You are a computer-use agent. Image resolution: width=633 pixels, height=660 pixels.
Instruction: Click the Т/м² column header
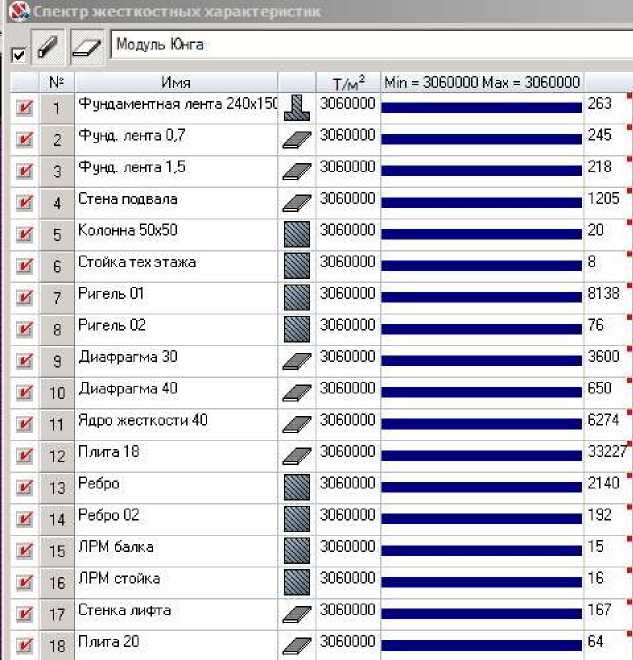coord(348,82)
